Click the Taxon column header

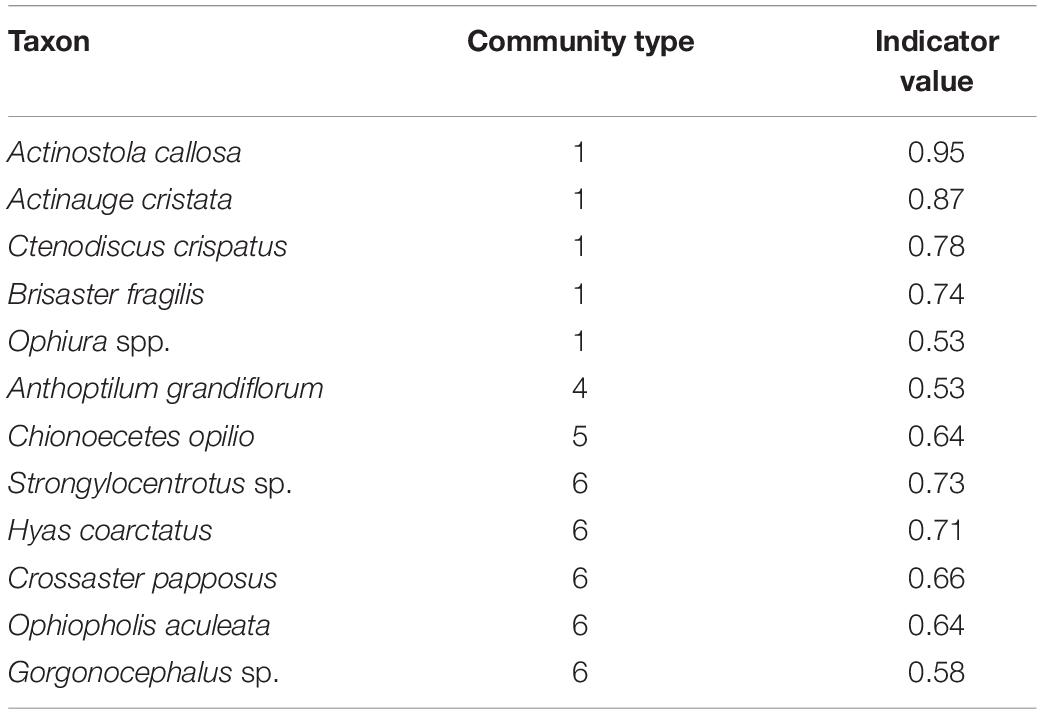point(49,42)
